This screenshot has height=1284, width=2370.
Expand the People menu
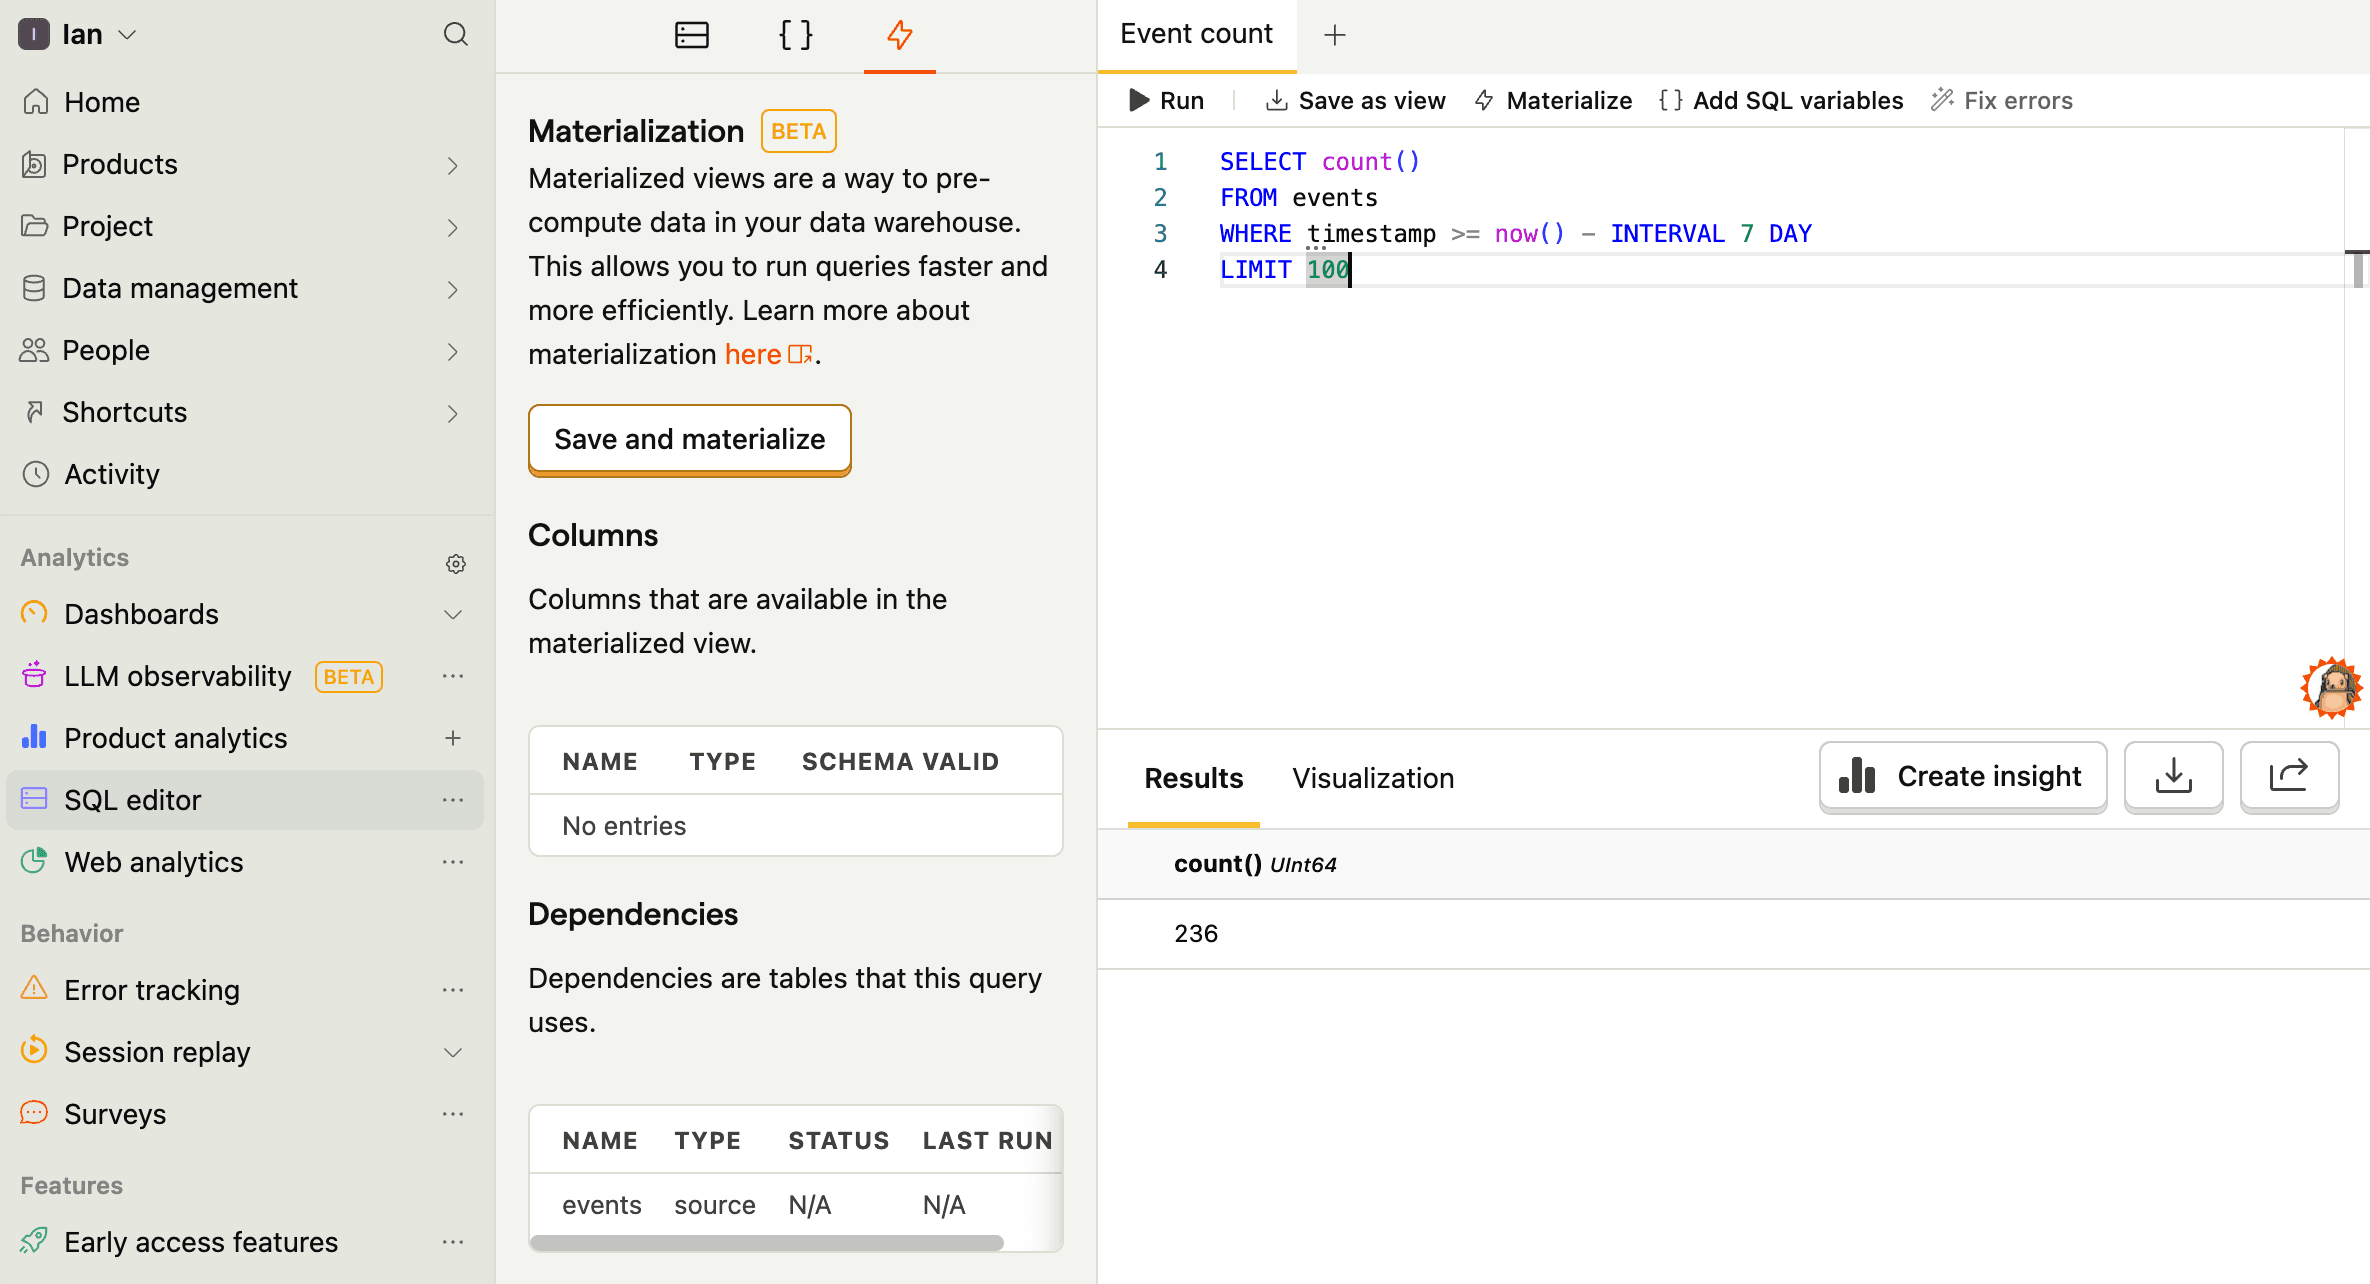point(453,351)
